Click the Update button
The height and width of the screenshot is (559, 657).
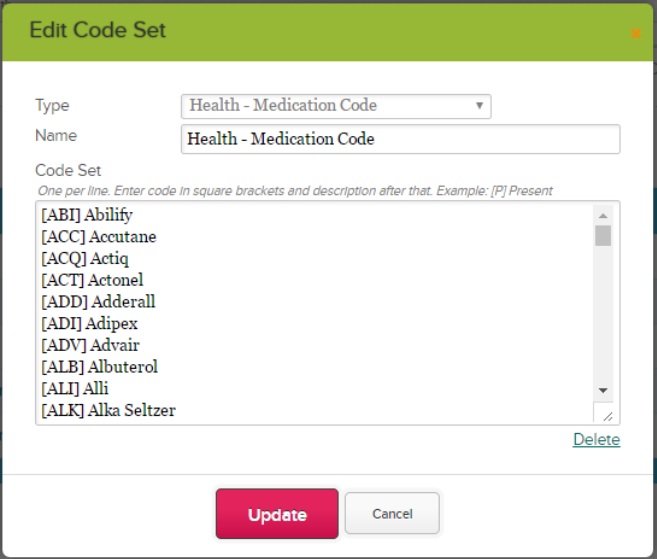(277, 514)
